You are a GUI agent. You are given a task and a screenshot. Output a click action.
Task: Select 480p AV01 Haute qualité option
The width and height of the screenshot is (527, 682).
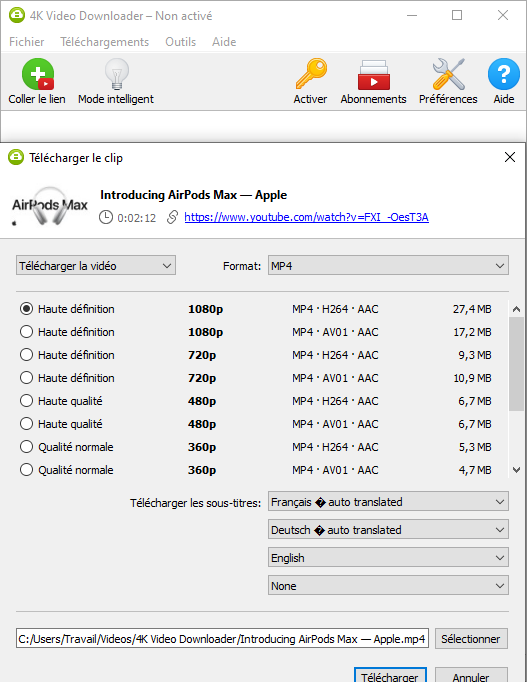coord(27,424)
